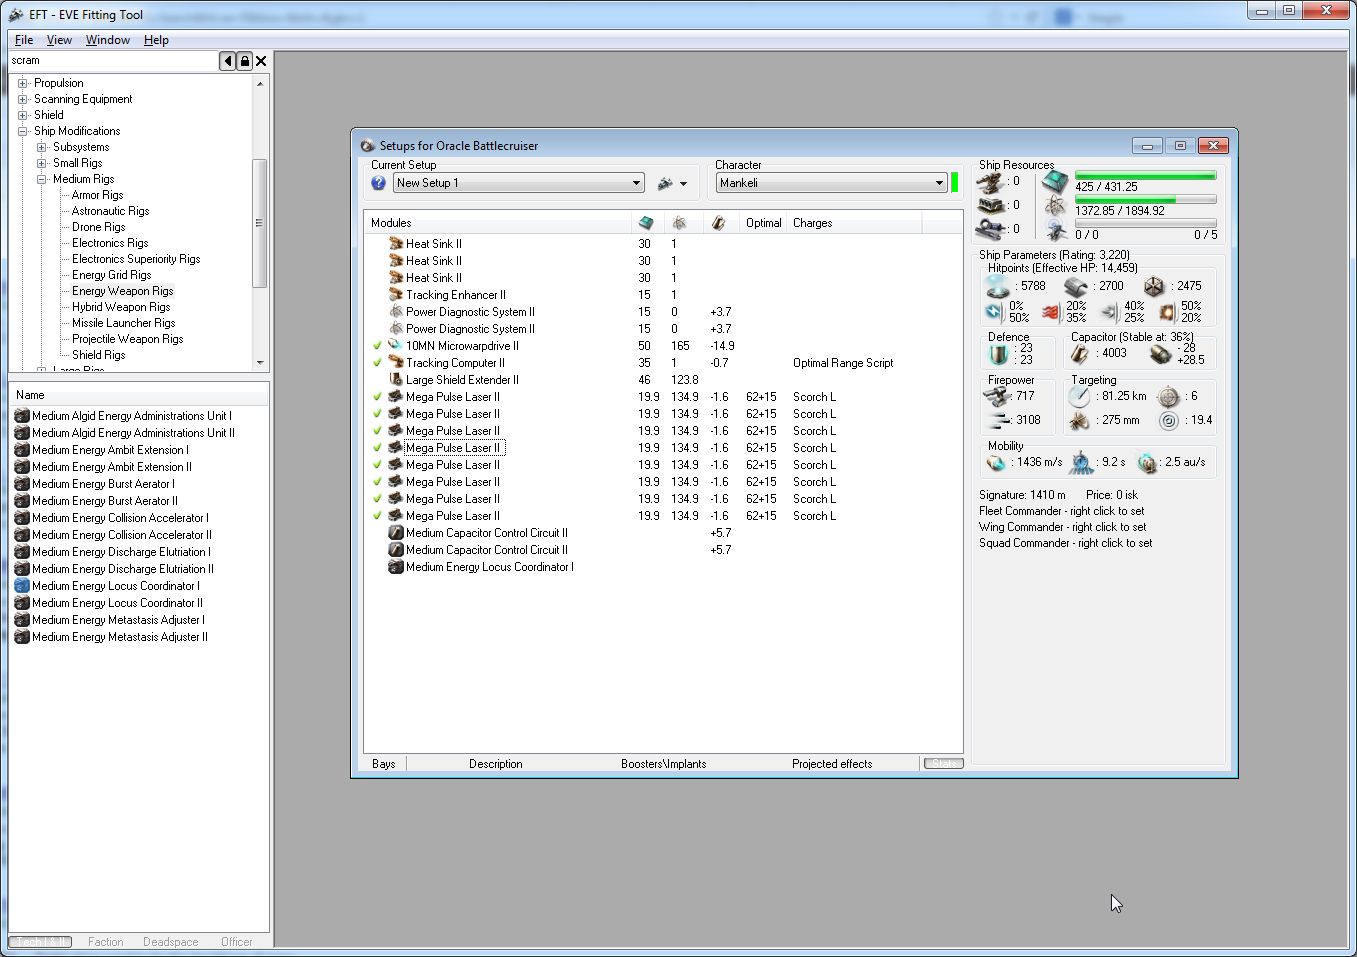Click the scan resolution icon beside 275 mm

pos(1080,421)
